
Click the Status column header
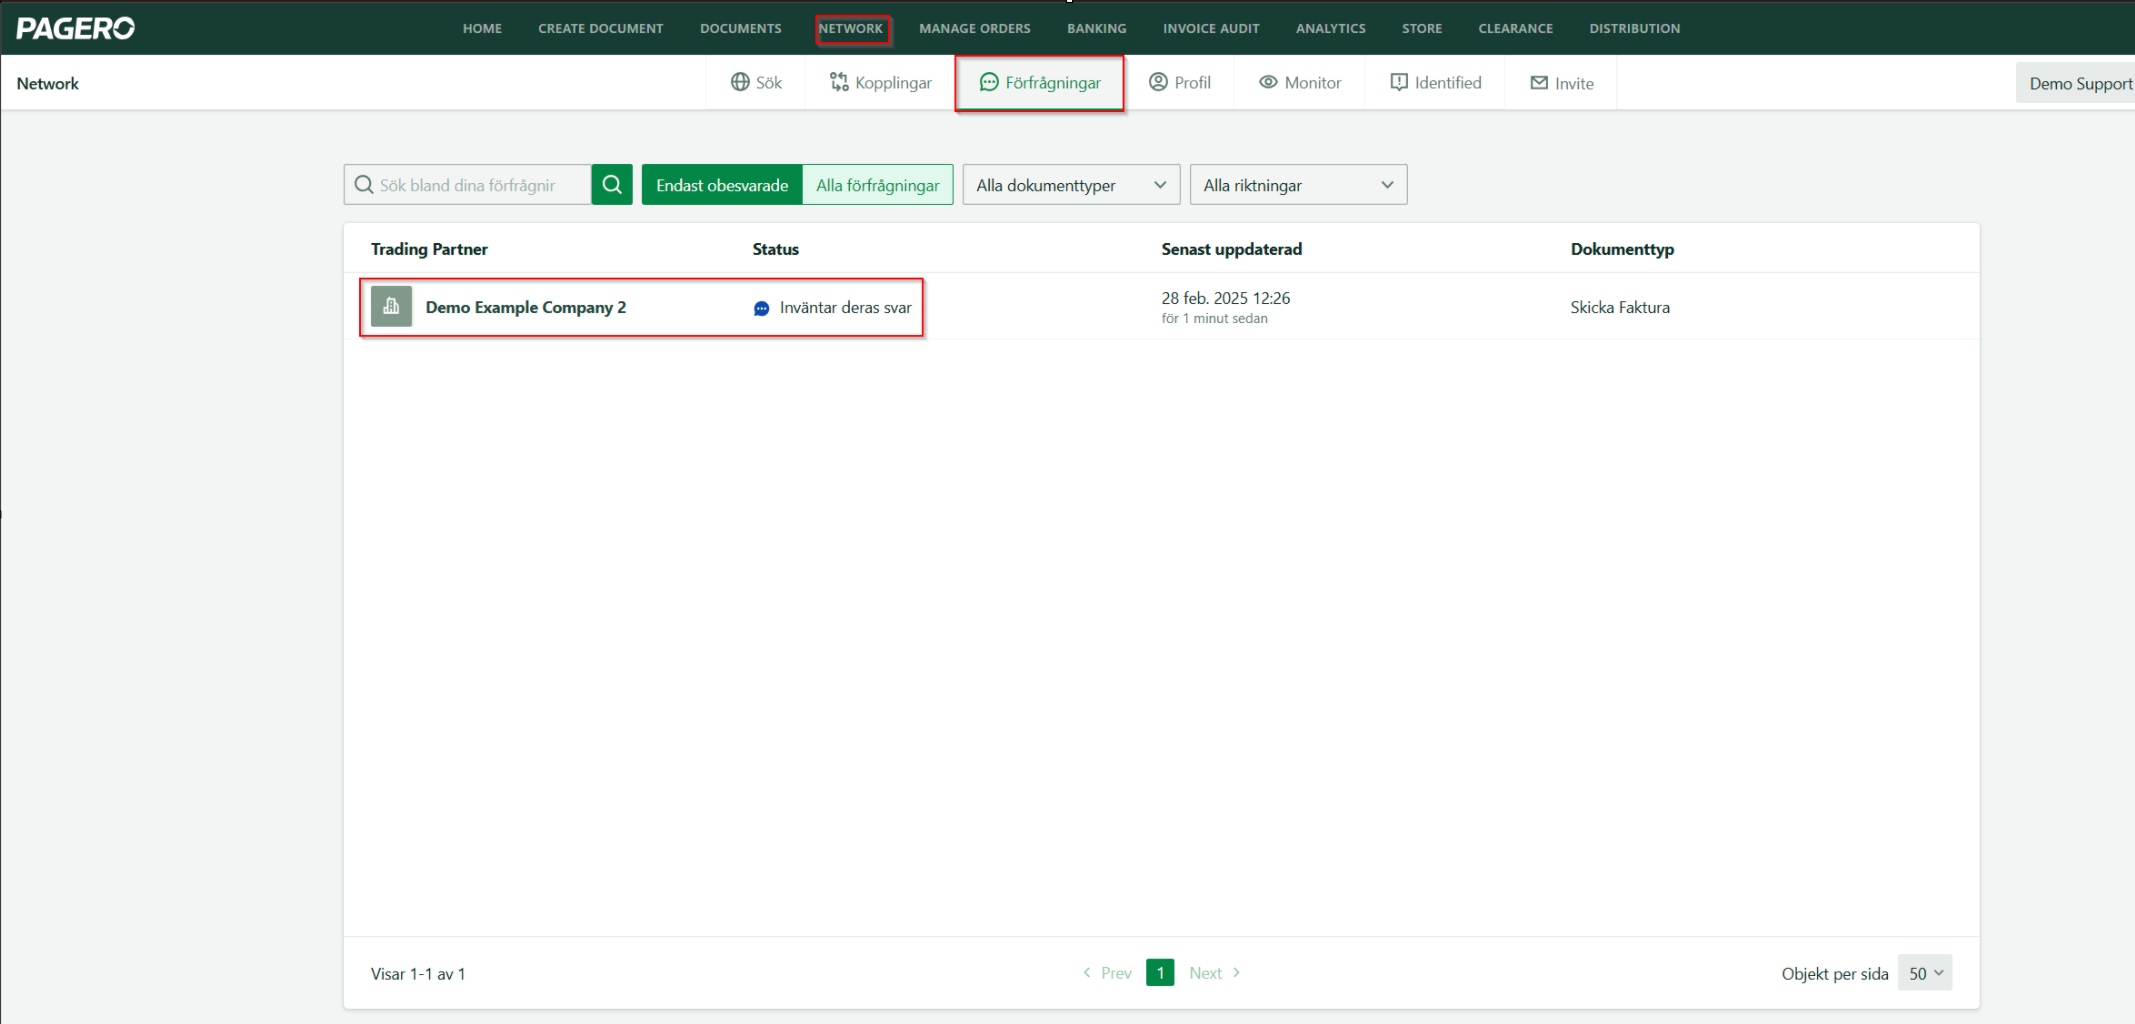775,249
